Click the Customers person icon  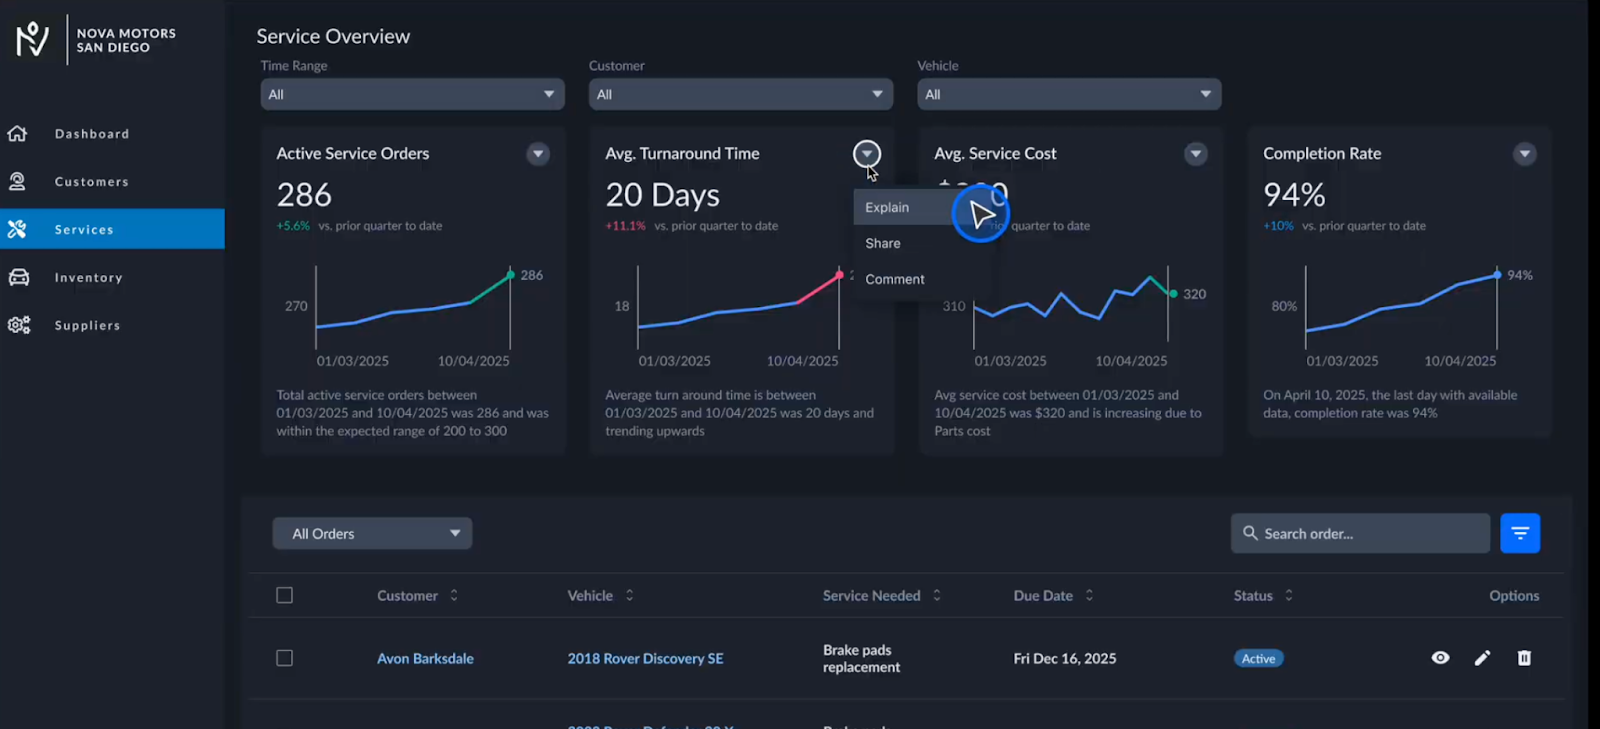point(18,182)
